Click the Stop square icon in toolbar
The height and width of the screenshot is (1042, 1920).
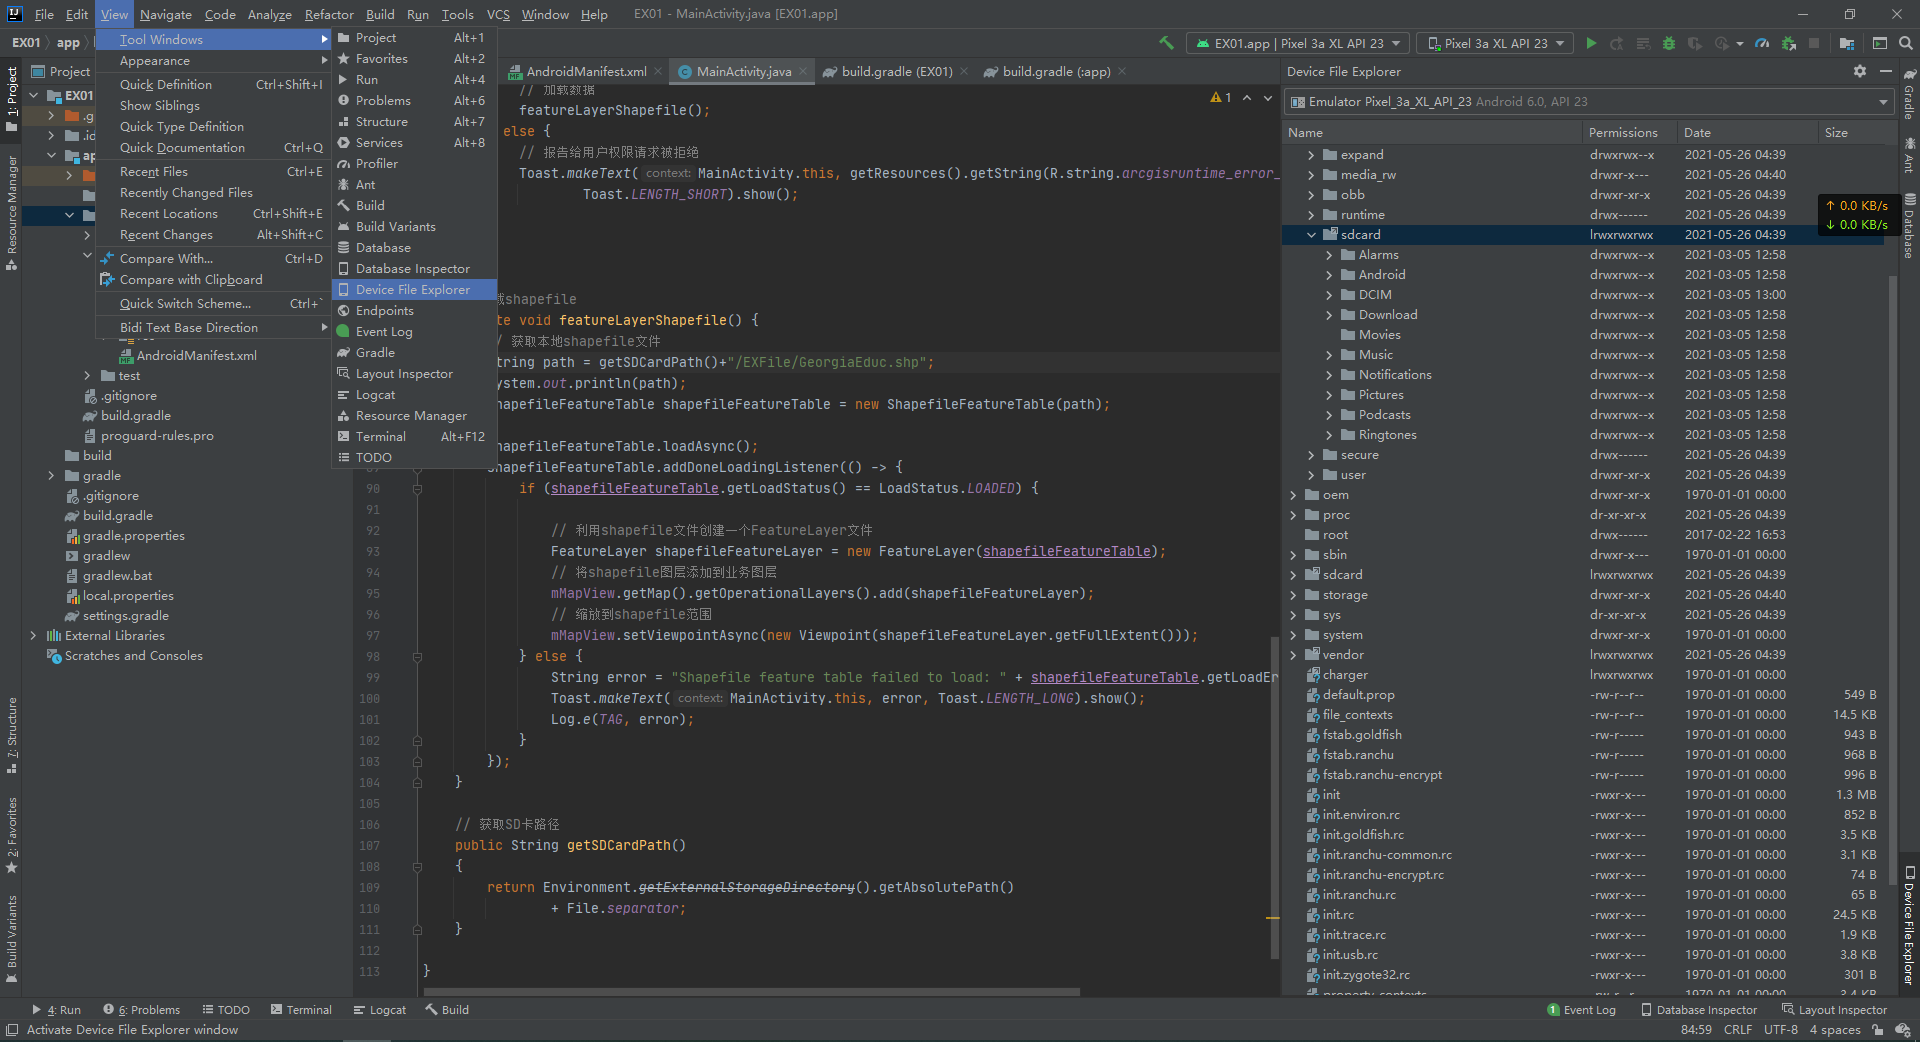coord(1814,43)
